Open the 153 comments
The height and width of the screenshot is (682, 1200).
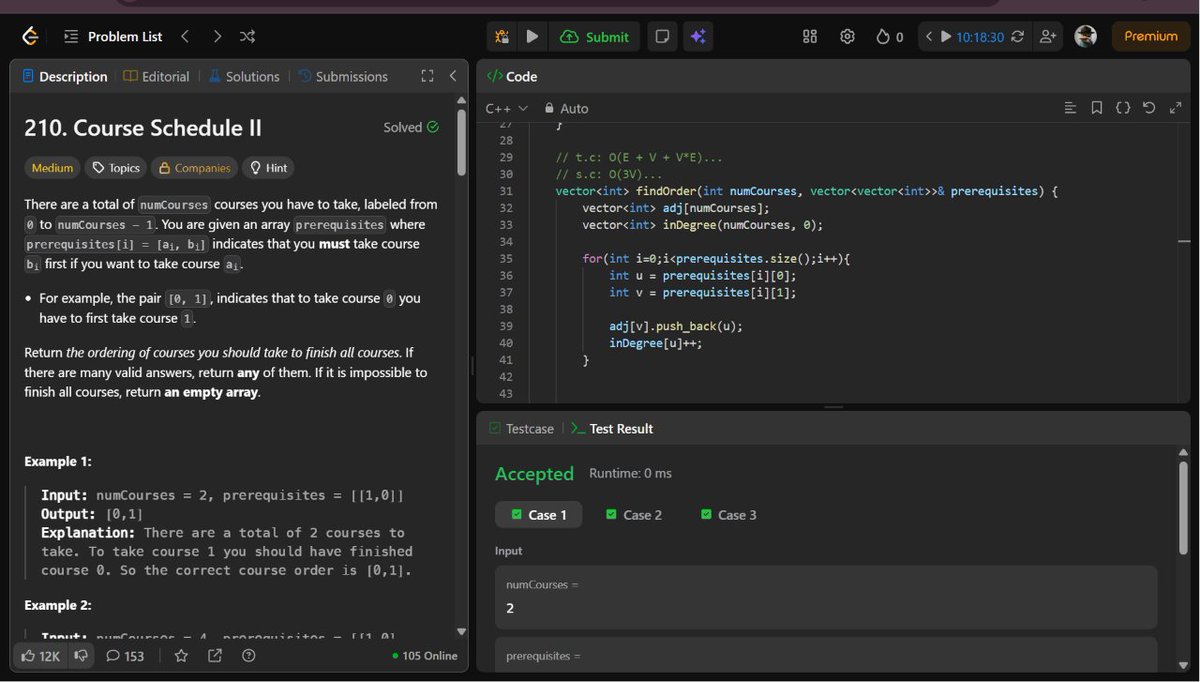pyautogui.click(x=125, y=656)
